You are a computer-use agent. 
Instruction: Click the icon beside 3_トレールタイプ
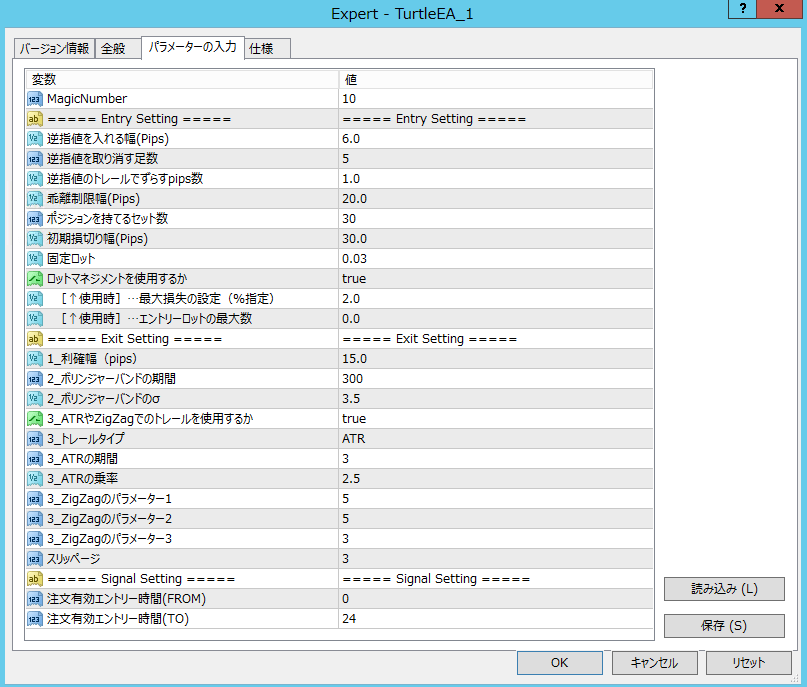(x=34, y=439)
